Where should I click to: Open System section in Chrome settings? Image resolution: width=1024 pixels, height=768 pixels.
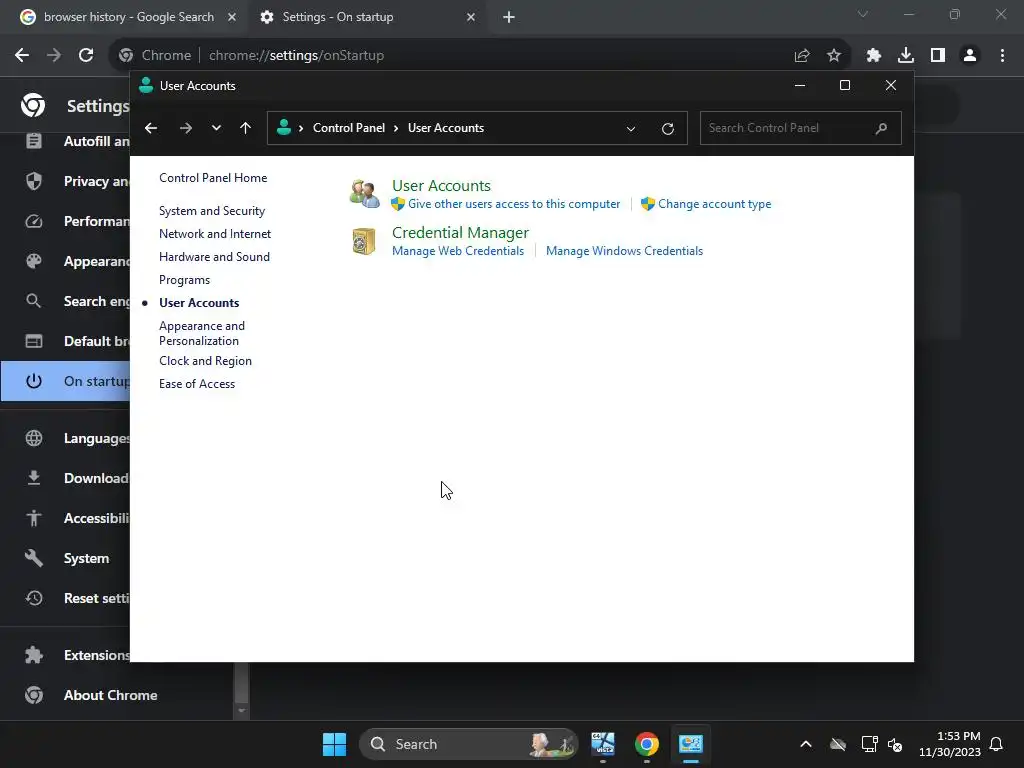point(65,558)
